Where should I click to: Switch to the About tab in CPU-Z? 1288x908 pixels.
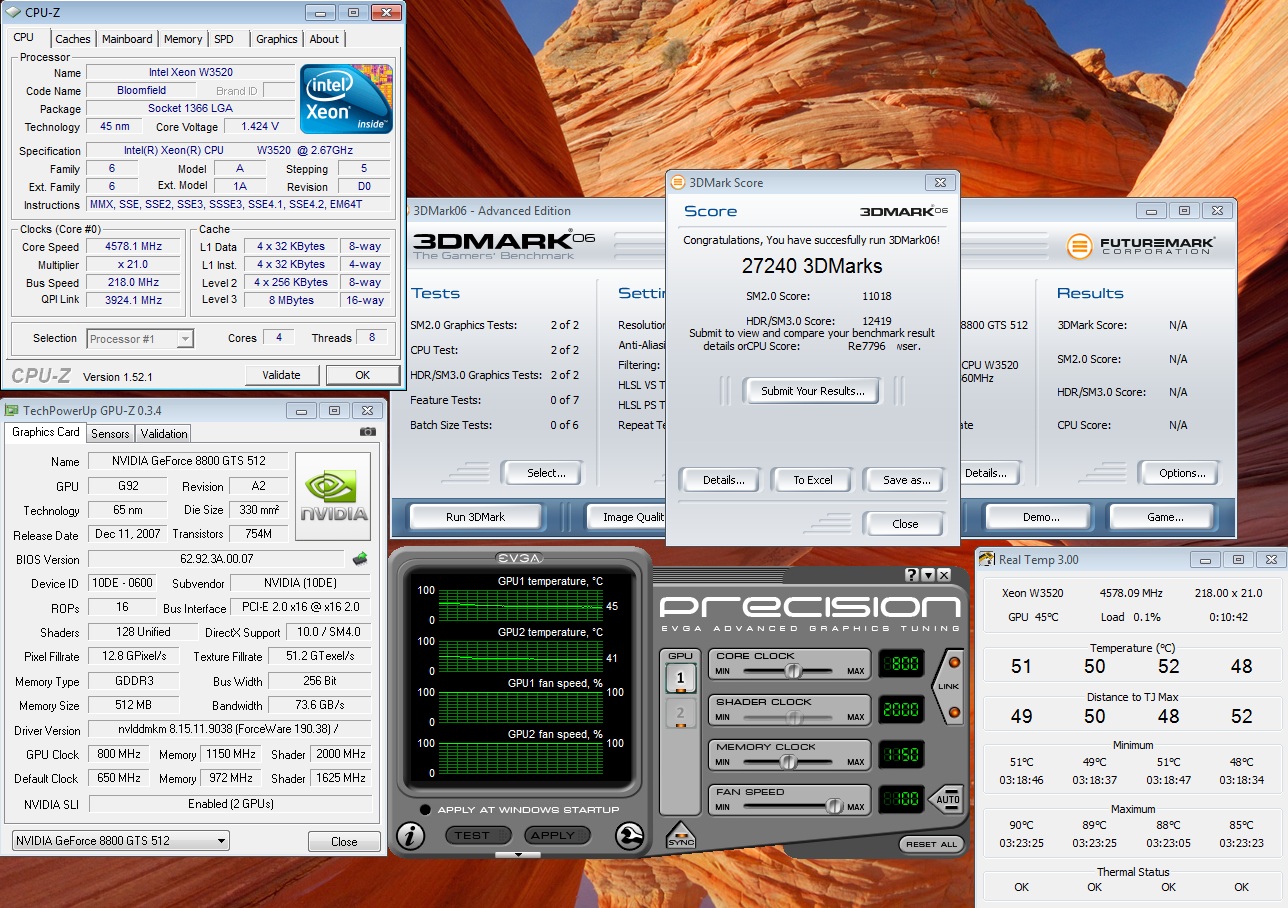[x=324, y=39]
